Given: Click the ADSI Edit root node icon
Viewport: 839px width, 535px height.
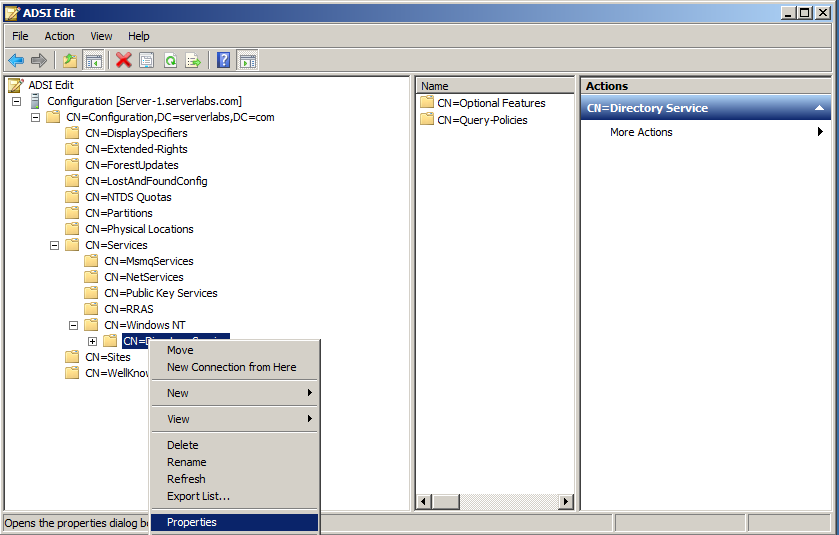Looking at the screenshot, I should 16,85.
